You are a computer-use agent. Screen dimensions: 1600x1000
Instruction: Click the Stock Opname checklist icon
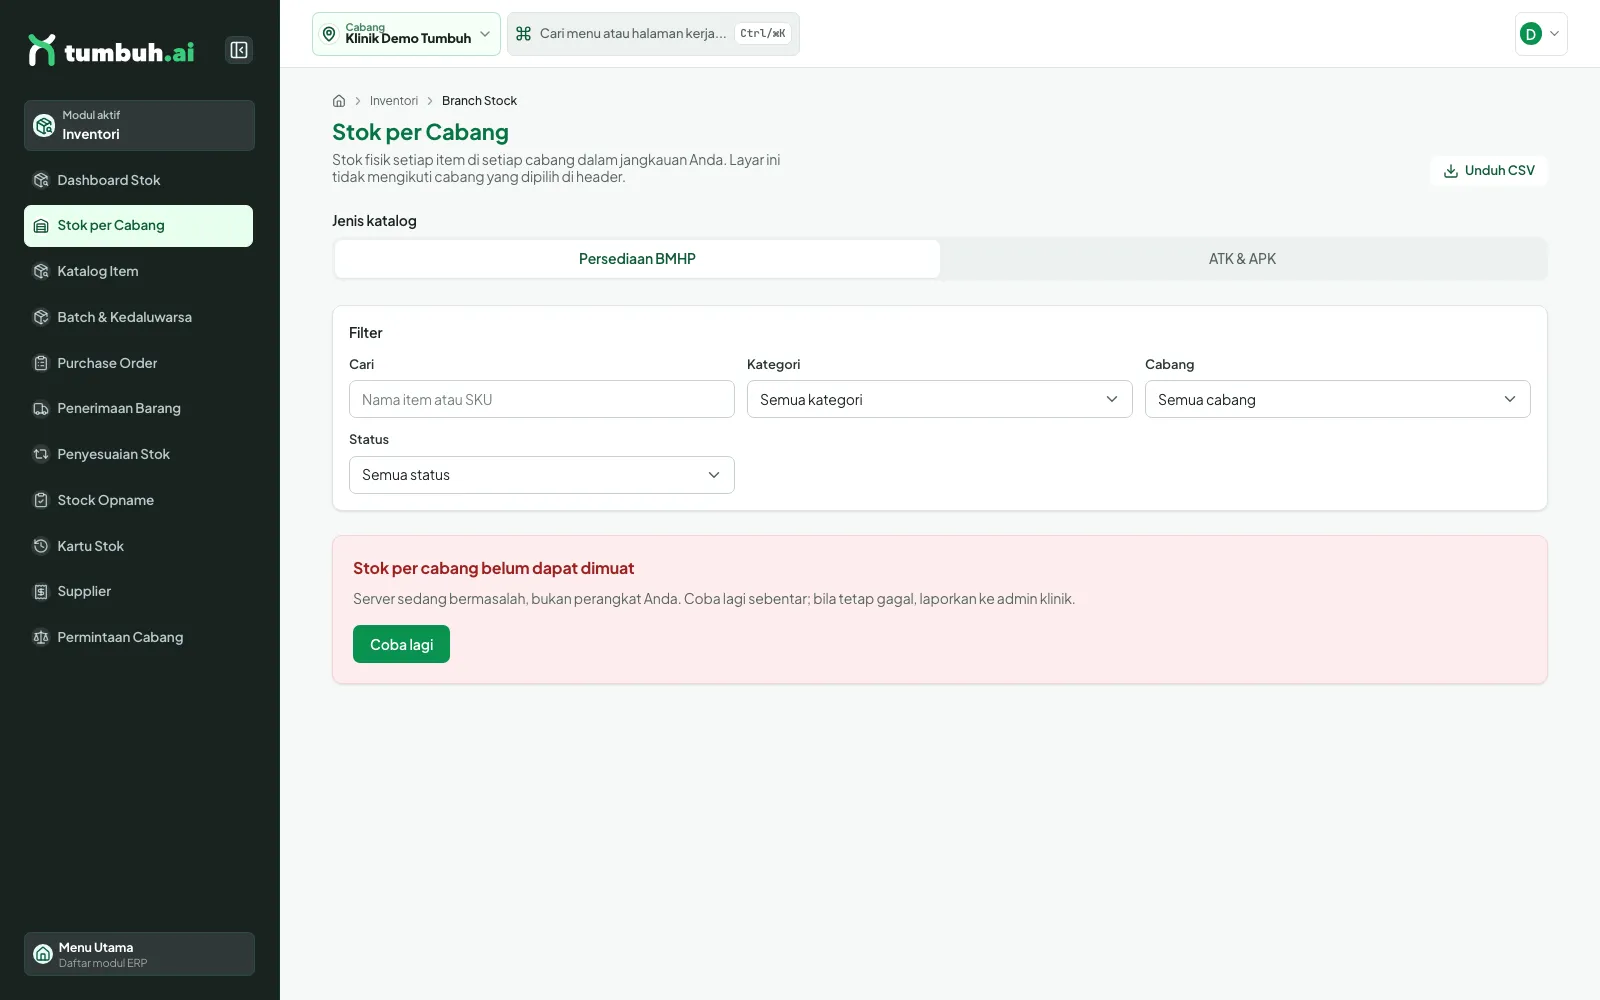coord(41,500)
